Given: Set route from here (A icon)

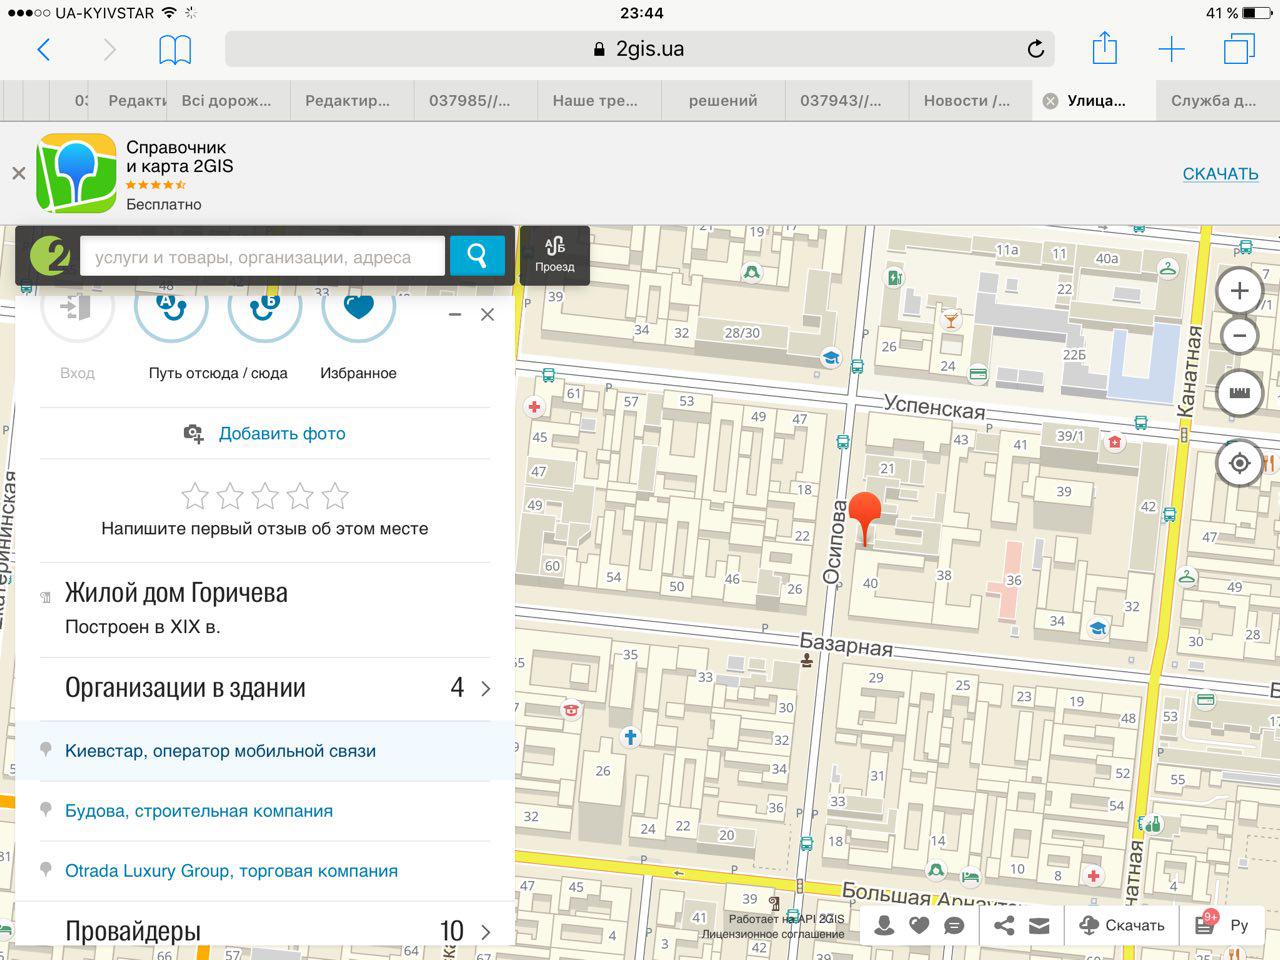Looking at the screenshot, I should 171,308.
